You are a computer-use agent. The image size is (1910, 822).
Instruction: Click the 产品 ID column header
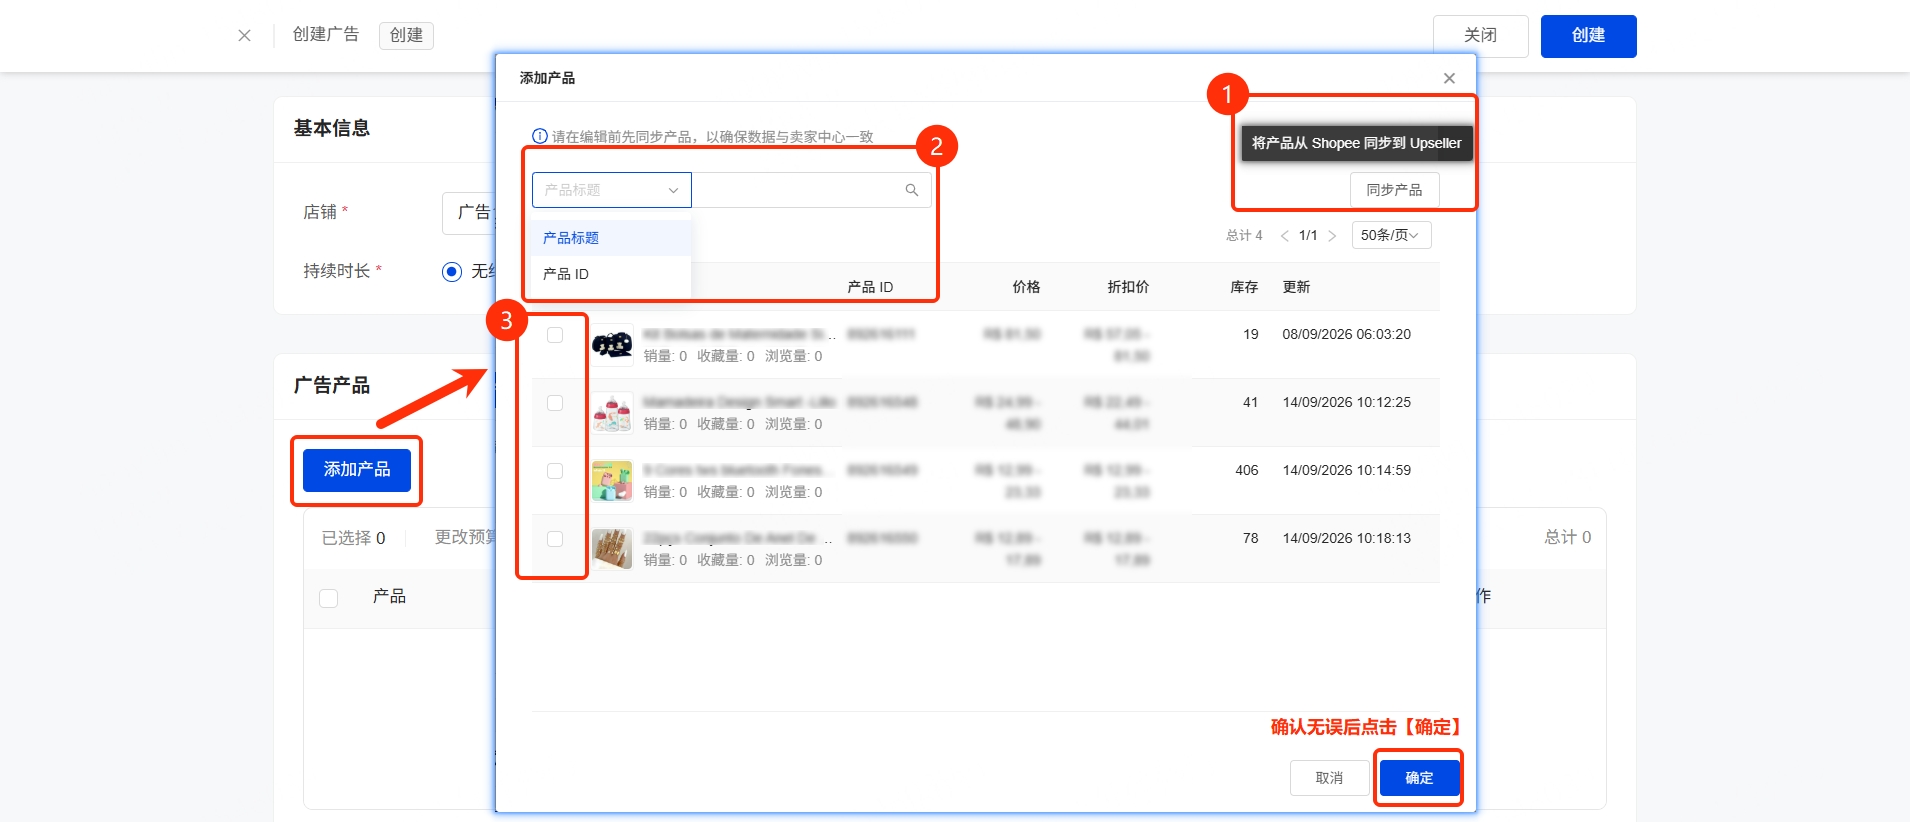pos(870,287)
